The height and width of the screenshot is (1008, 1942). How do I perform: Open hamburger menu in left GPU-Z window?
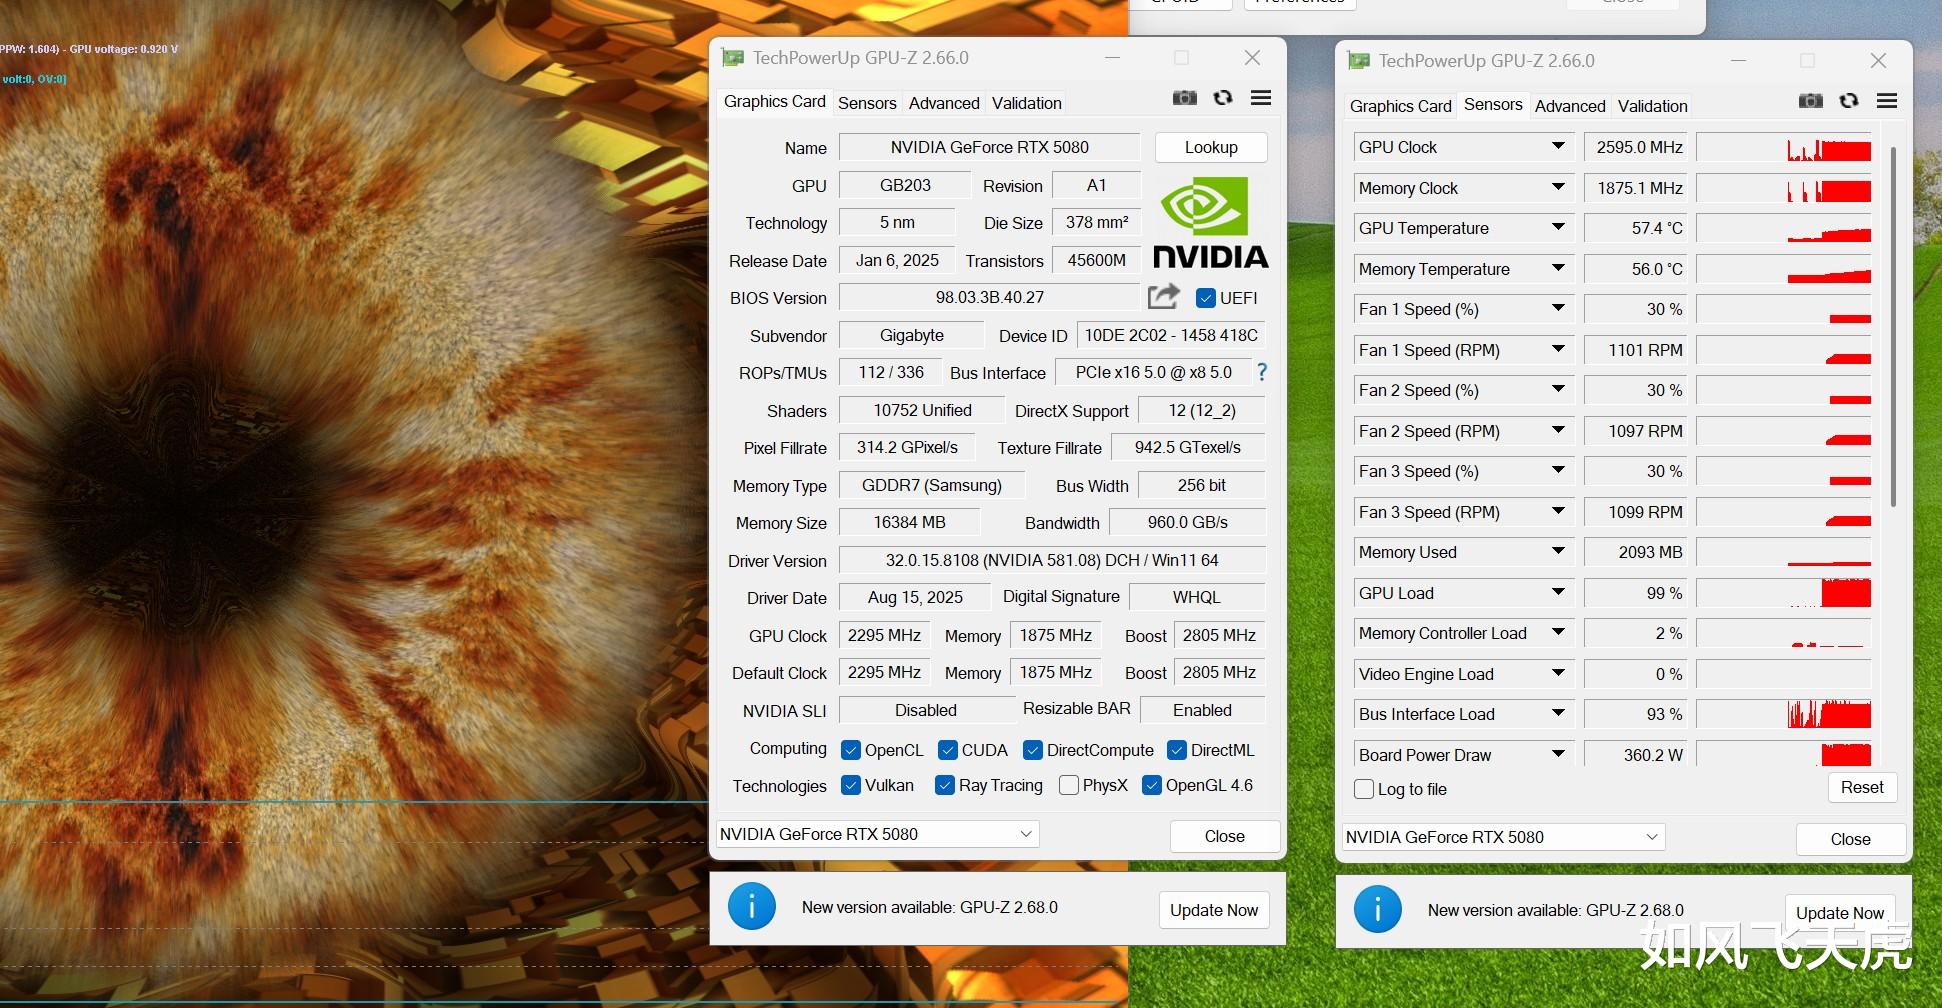(x=1261, y=98)
